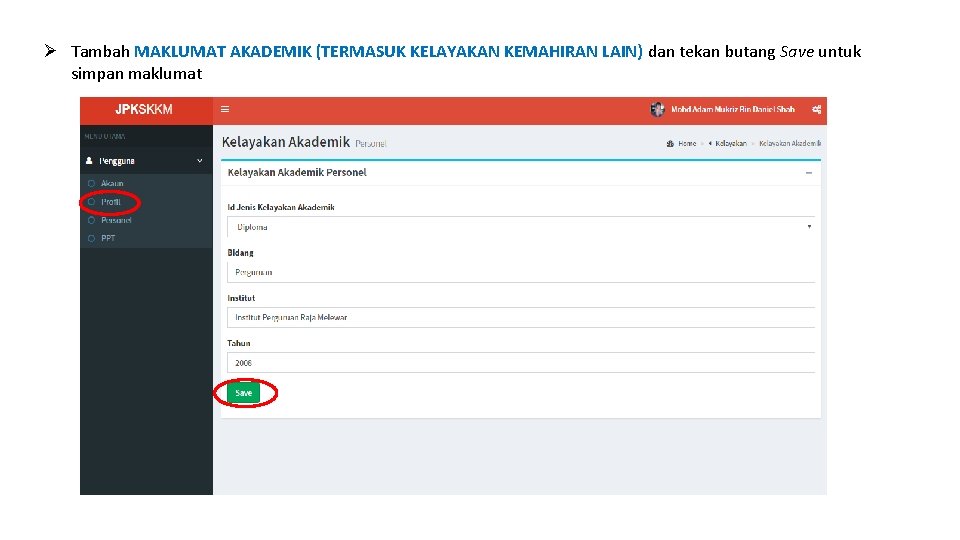Screen dimensions: 960x540
Task: Open PPT in the sidebar
Action: [x=108, y=238]
